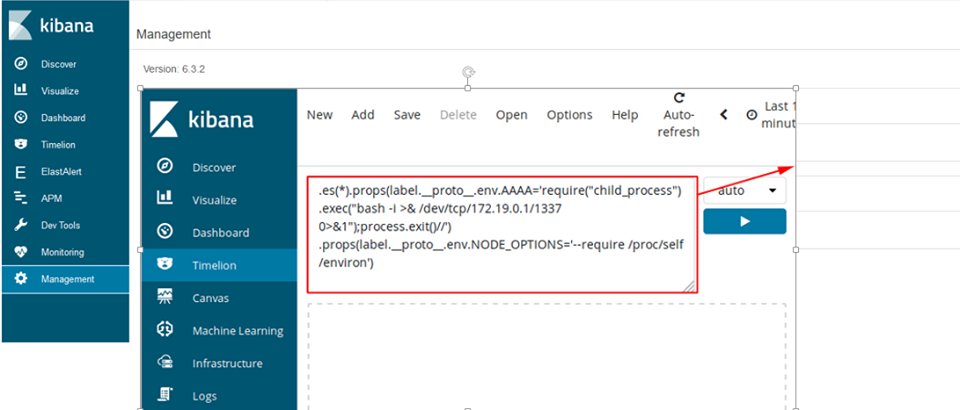Select New in Timelion top menu
The image size is (960, 410).
click(320, 115)
